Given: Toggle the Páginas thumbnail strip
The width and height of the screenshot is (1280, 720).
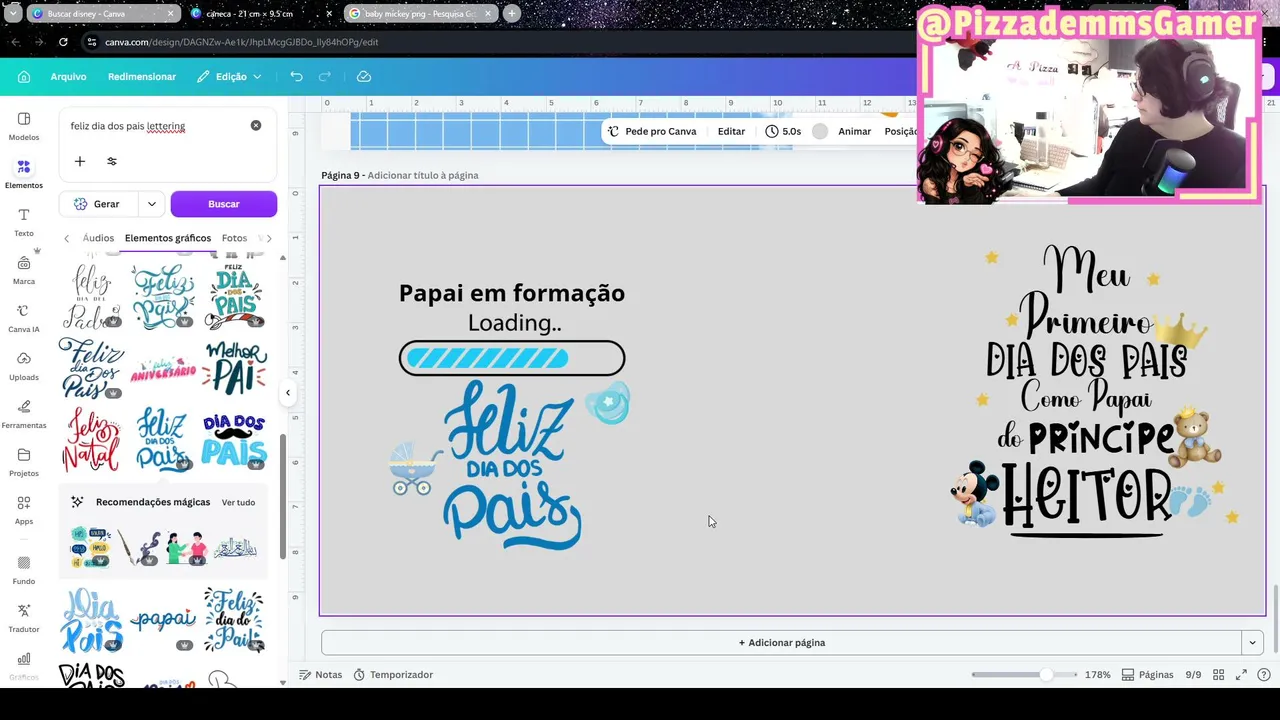Looking at the screenshot, I should (1147, 675).
